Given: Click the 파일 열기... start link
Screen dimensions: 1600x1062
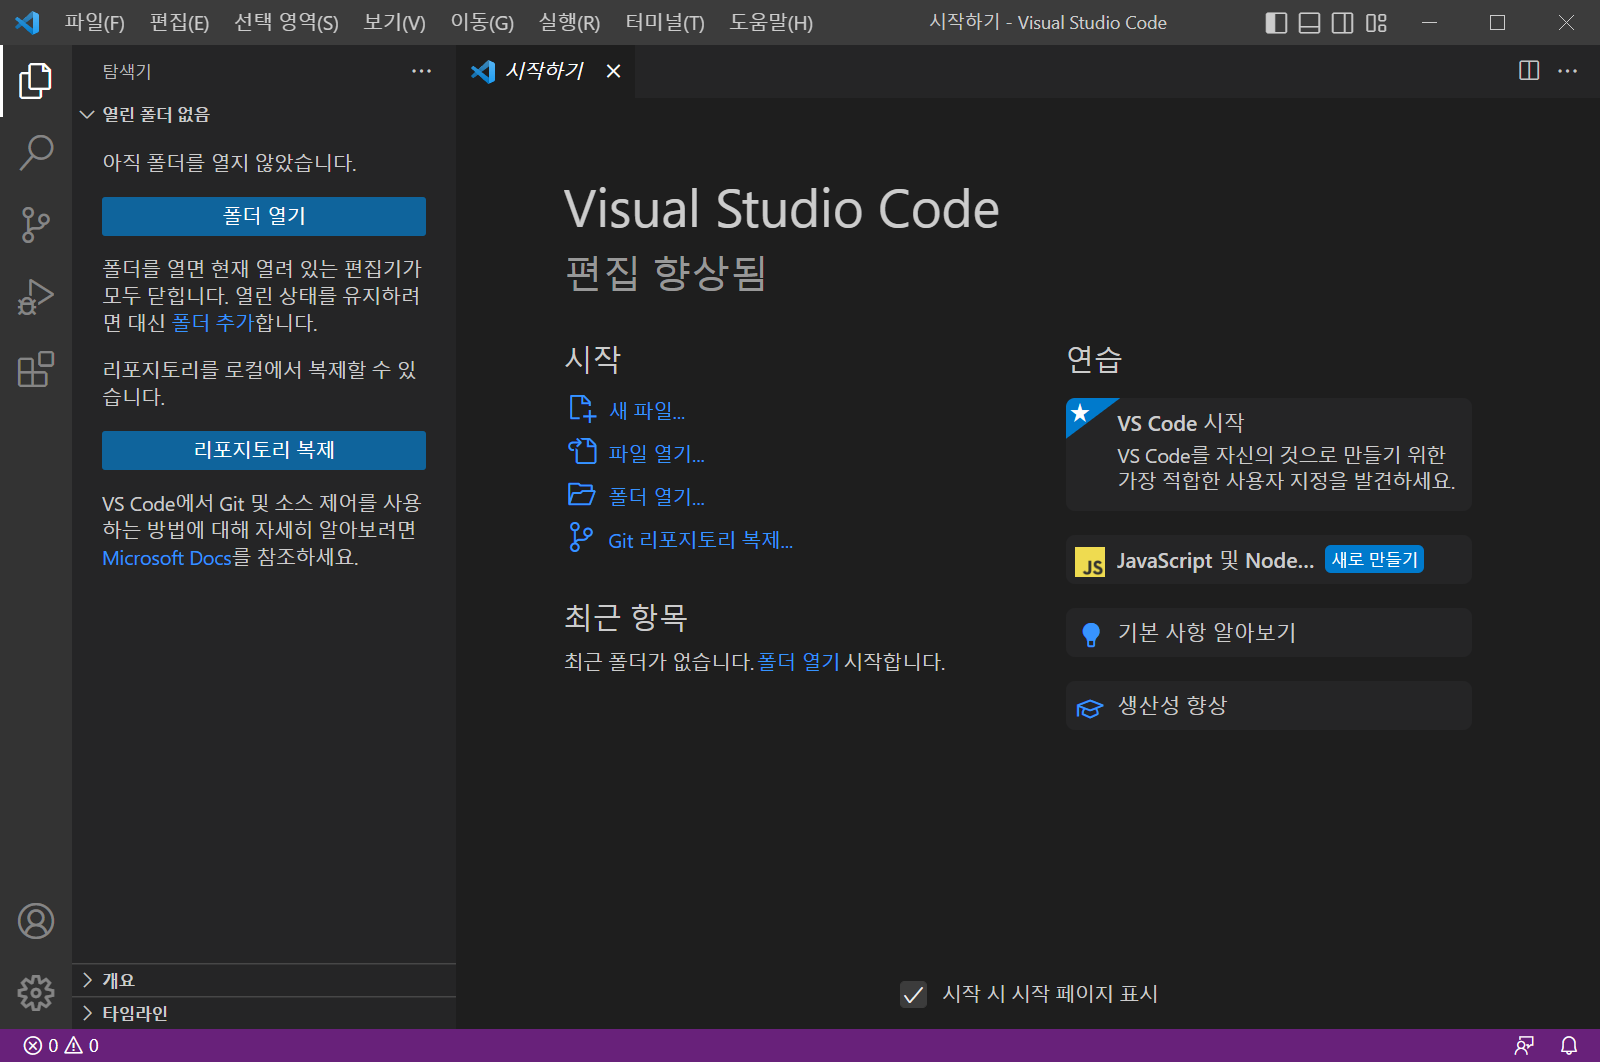Looking at the screenshot, I should click(x=657, y=454).
